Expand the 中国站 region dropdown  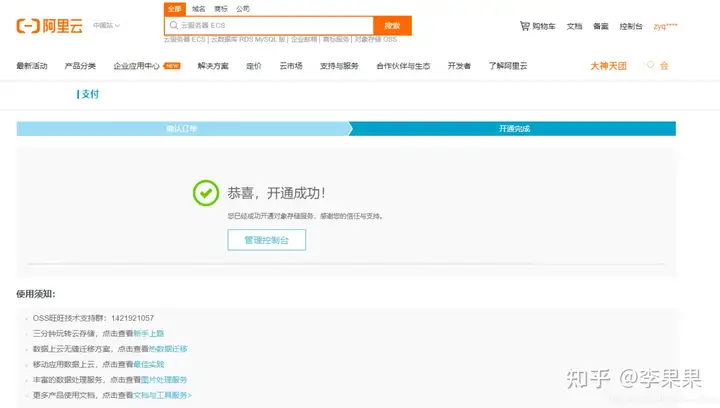coord(107,25)
